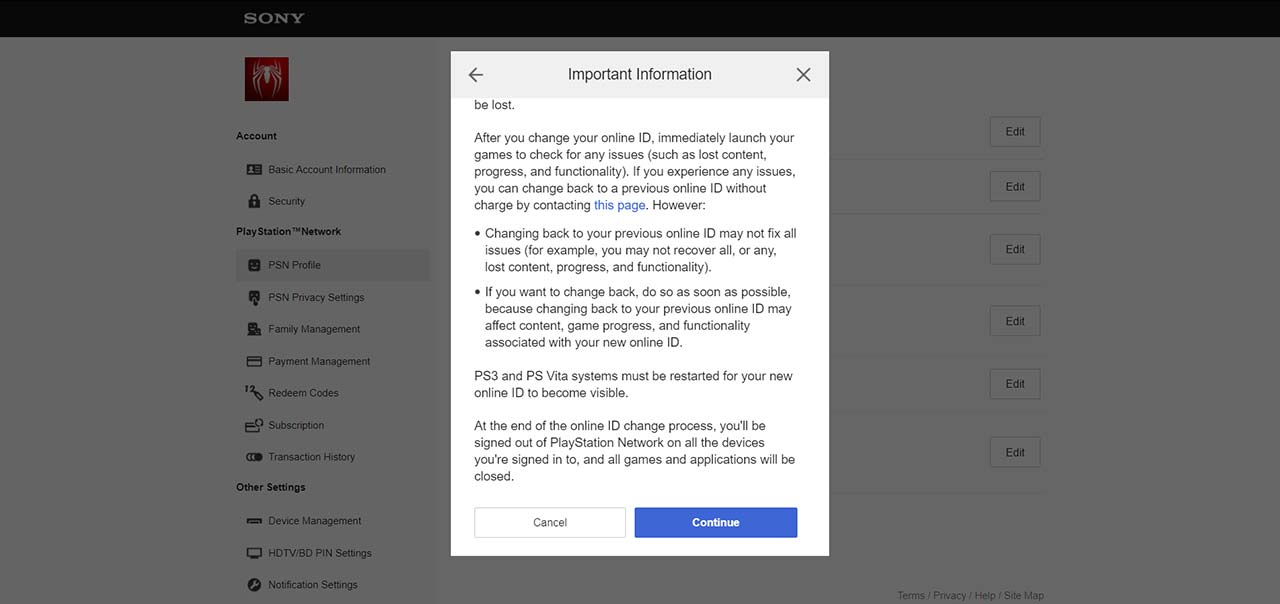Click the "Account" sidebar heading

point(256,136)
